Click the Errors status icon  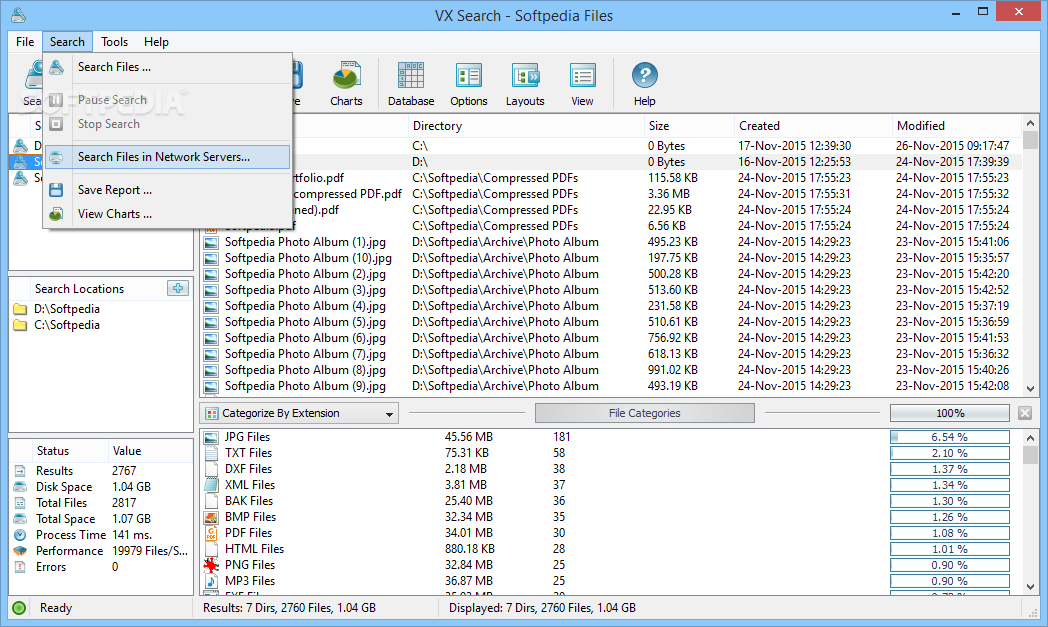[x=20, y=567]
